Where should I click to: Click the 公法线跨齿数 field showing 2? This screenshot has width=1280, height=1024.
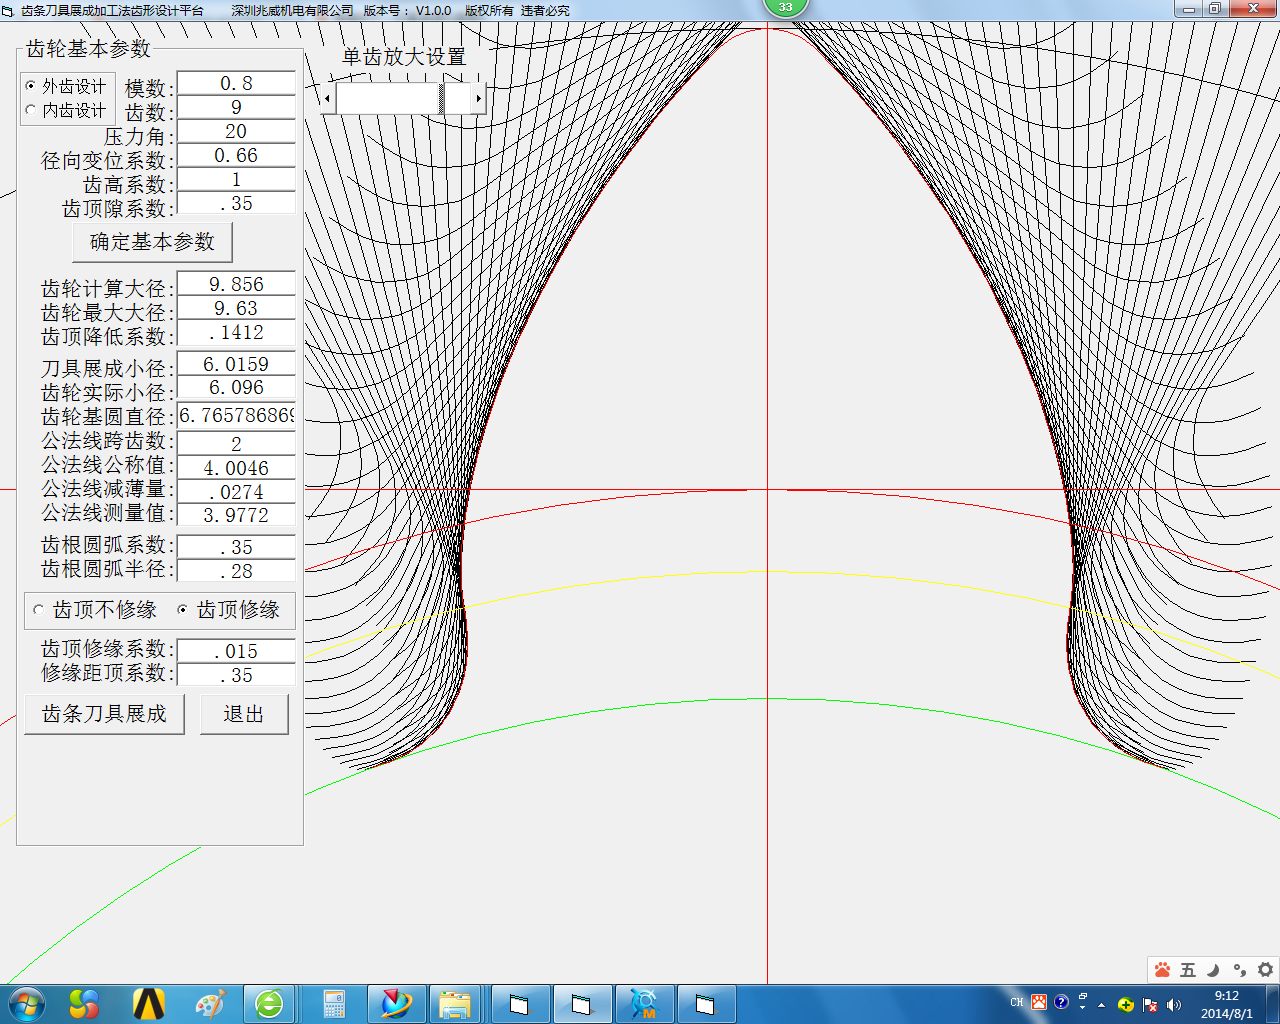pos(236,443)
